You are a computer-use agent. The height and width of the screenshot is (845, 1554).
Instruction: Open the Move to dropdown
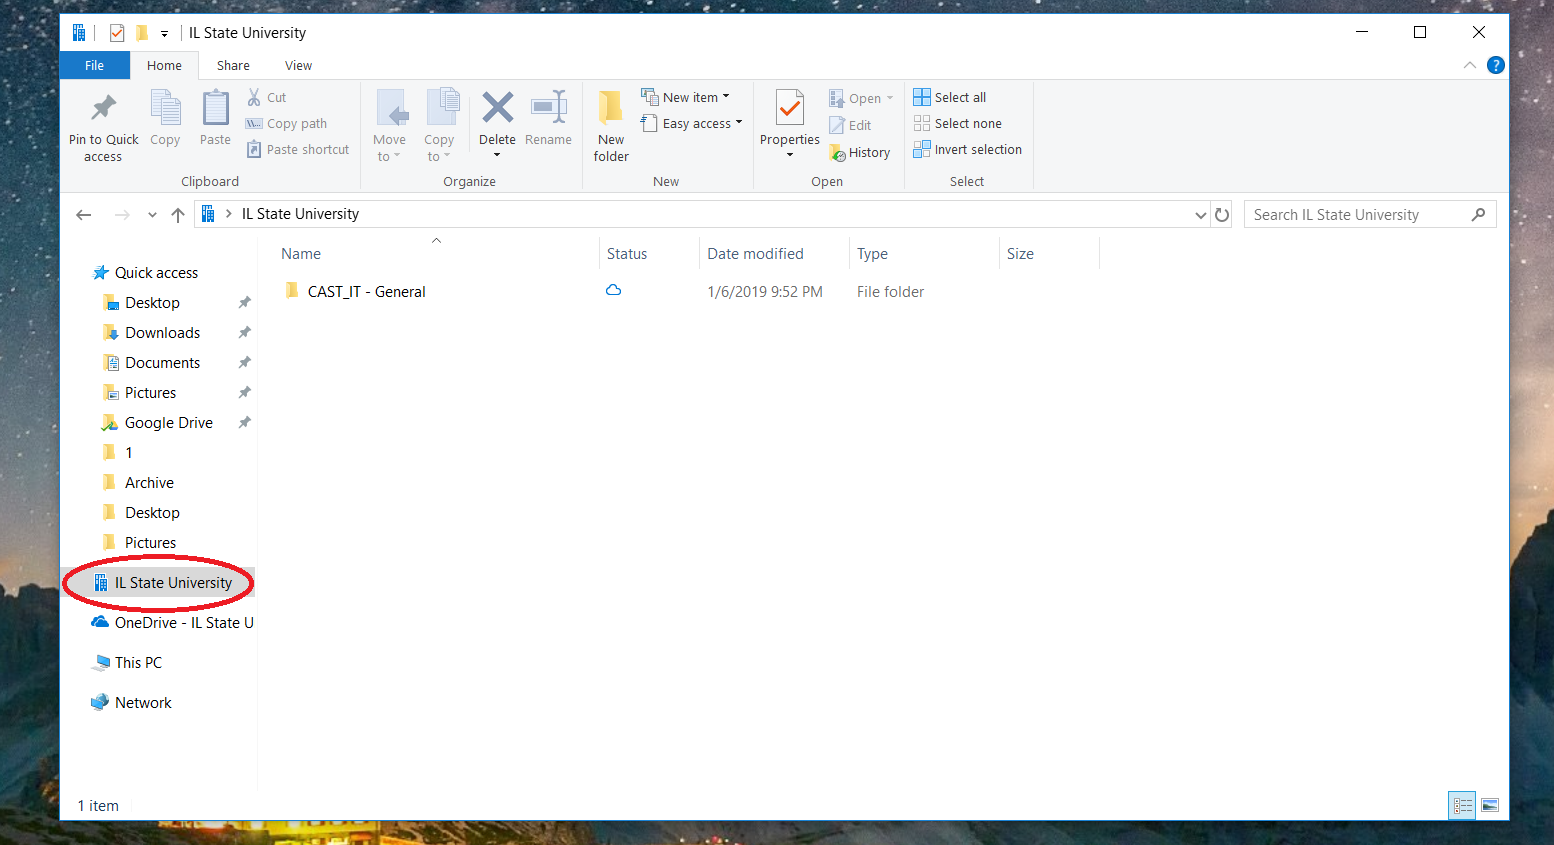(x=389, y=125)
